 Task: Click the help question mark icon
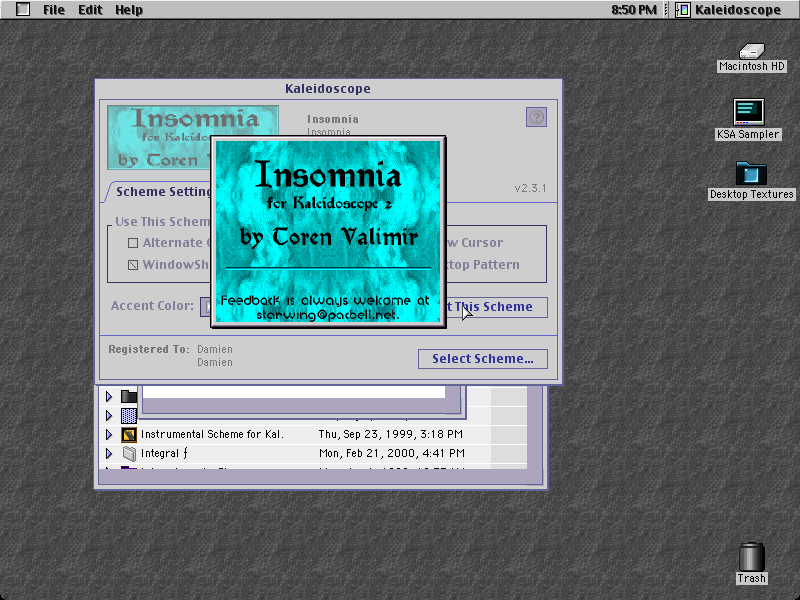536,117
